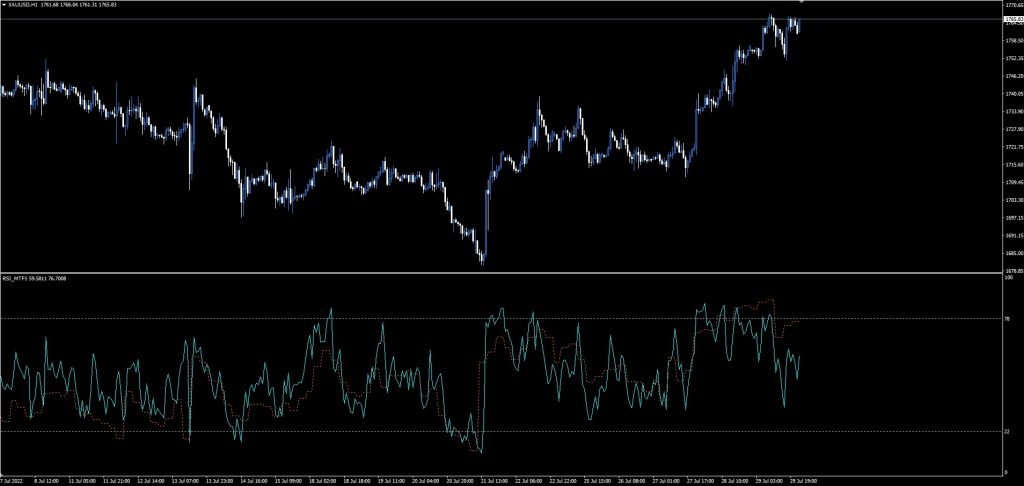Screen dimensions: 1024x486
Task: Click the 1727.90 price on the price scale
Action: (1012, 129)
